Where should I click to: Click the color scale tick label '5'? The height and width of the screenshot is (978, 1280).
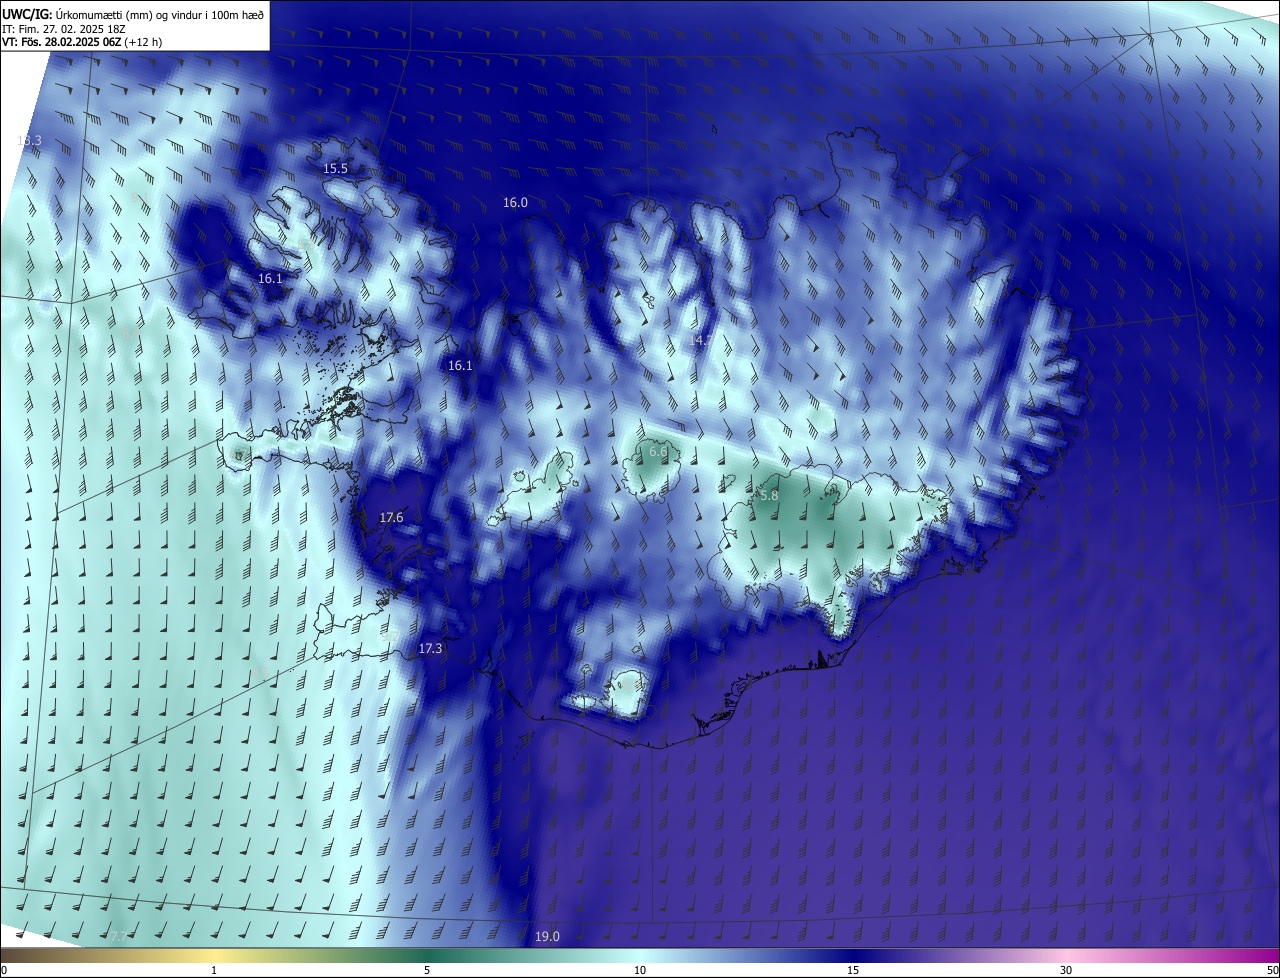(427, 970)
